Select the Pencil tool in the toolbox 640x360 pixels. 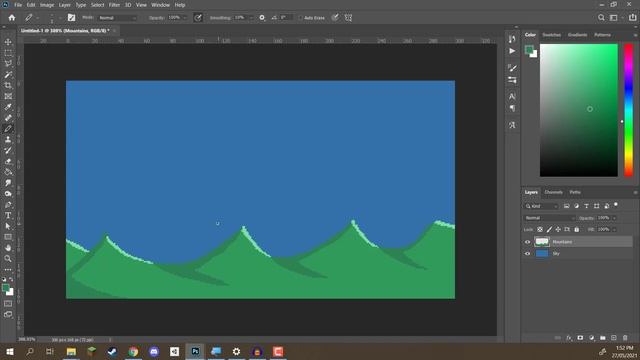8,129
